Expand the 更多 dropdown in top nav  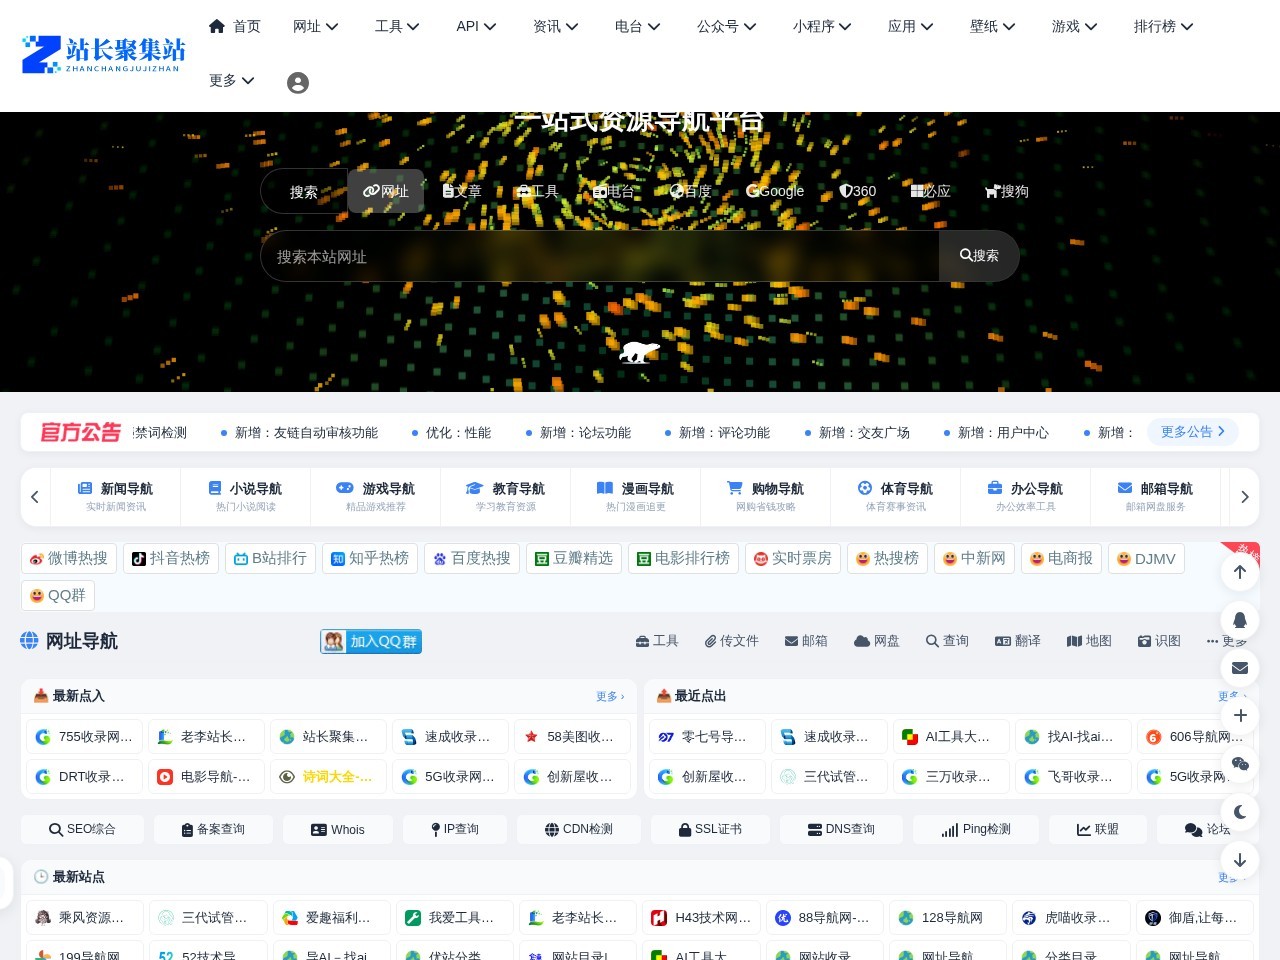click(x=232, y=81)
